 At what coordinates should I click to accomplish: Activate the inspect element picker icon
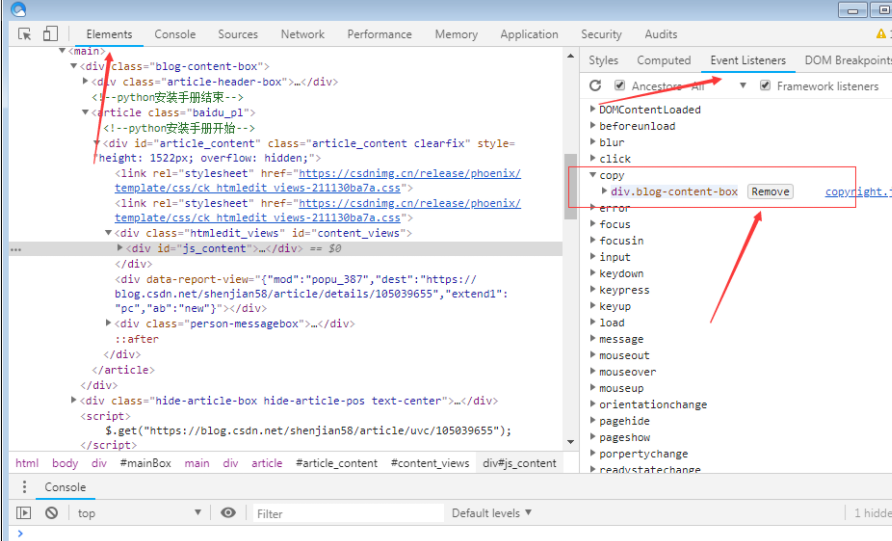tap(25, 34)
